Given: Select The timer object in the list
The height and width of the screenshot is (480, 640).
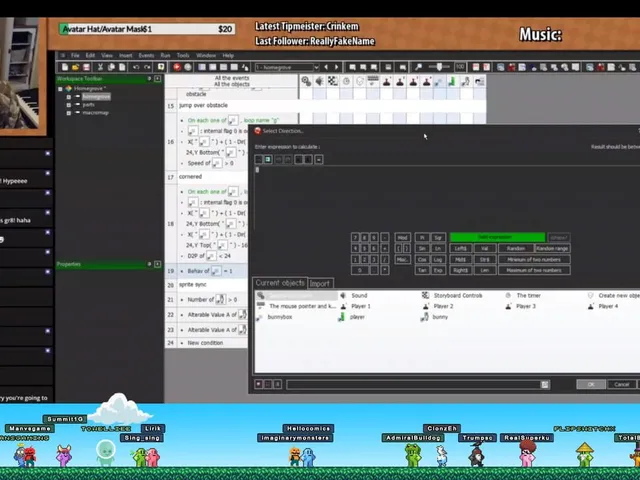Looking at the screenshot, I should click(523, 296).
